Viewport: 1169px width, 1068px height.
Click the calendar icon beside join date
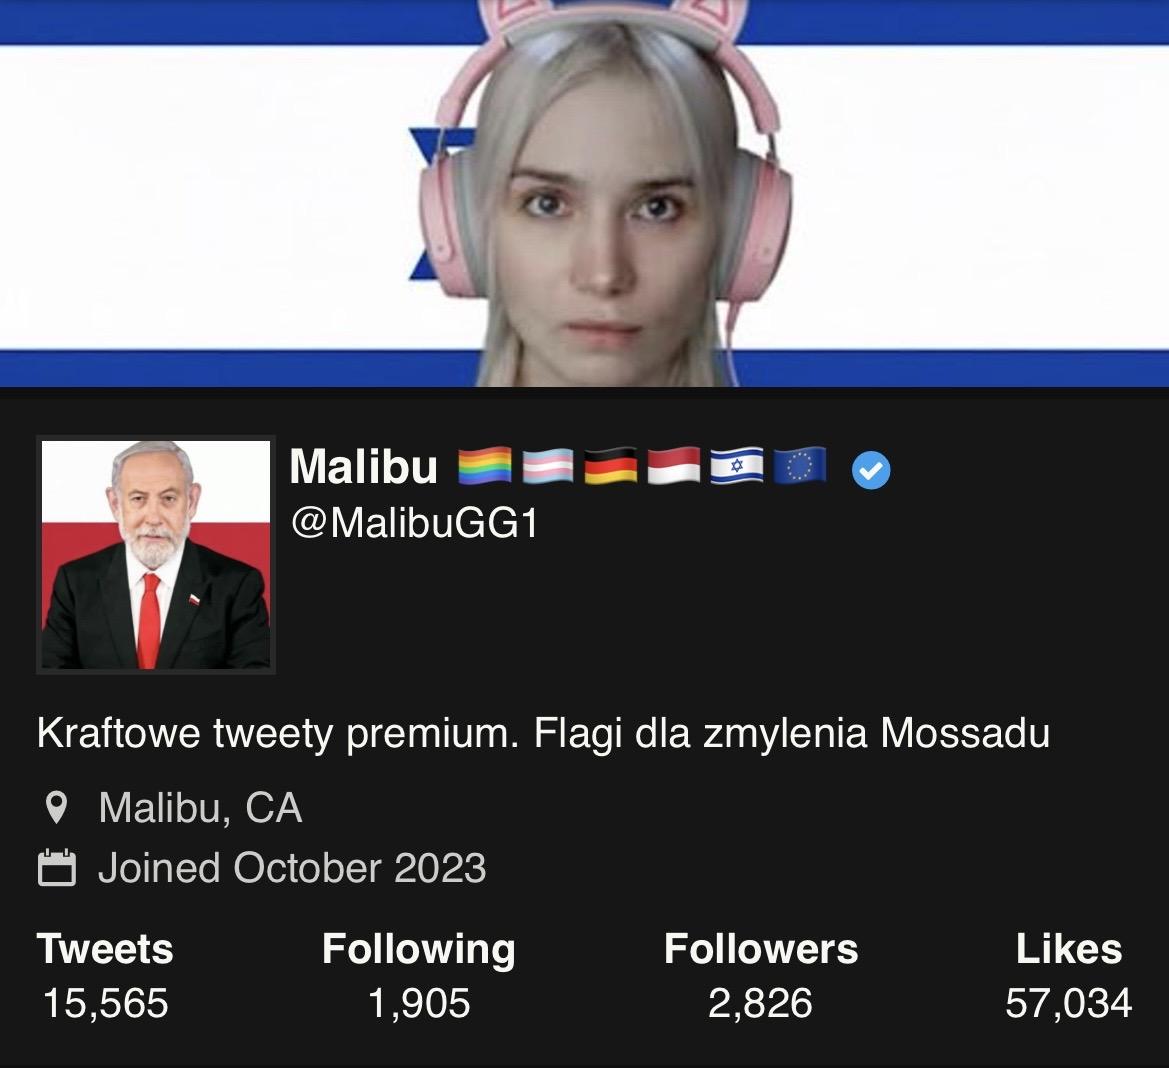pyautogui.click(x=57, y=867)
